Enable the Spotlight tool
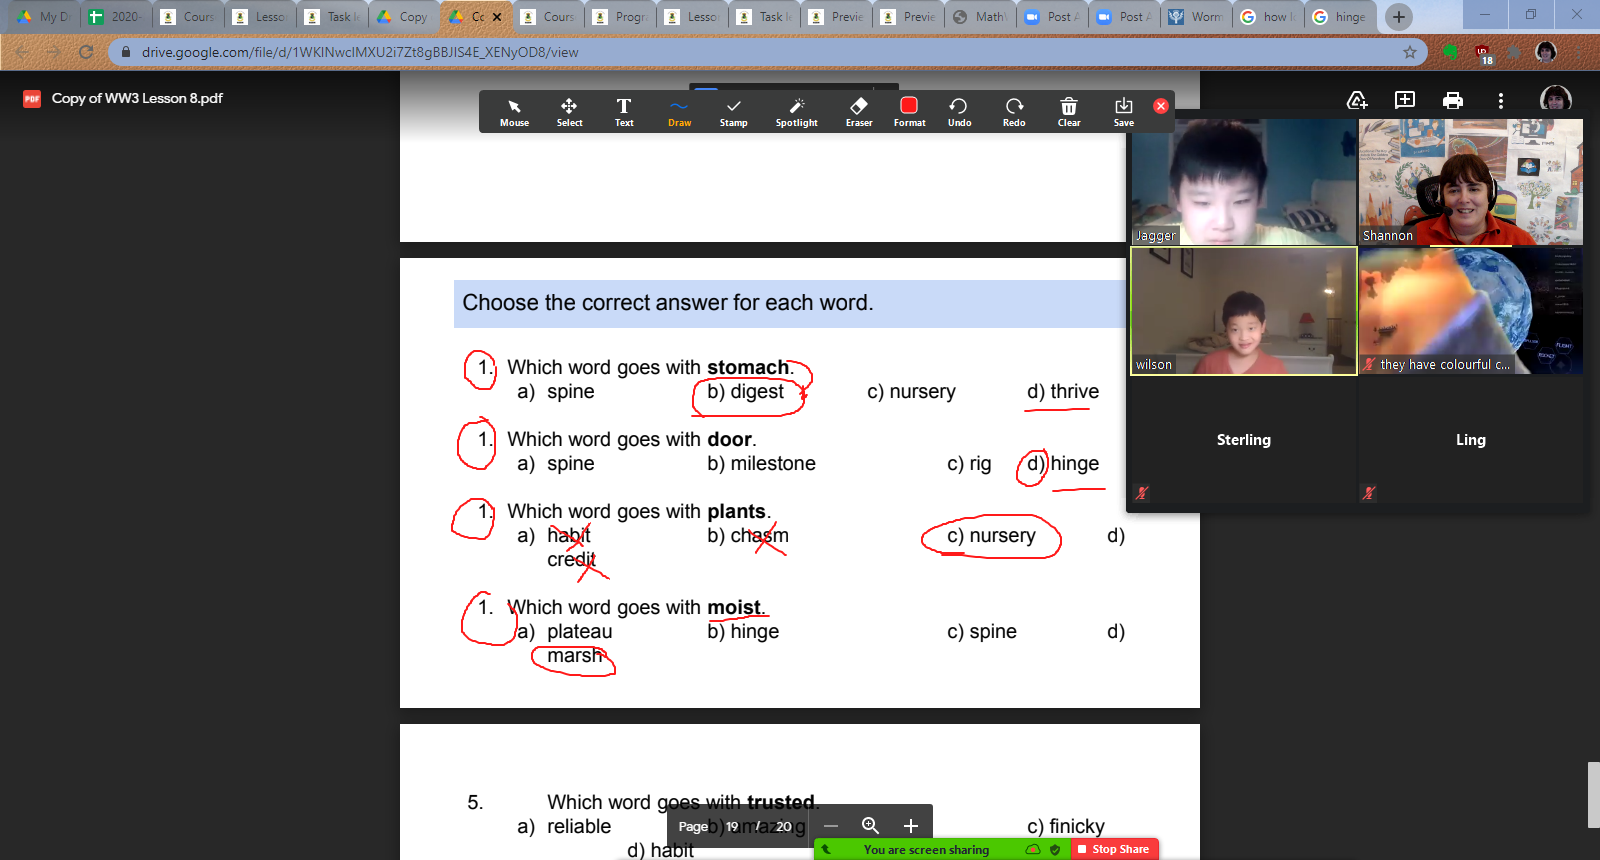Image resolution: width=1600 pixels, height=860 pixels. (x=796, y=112)
